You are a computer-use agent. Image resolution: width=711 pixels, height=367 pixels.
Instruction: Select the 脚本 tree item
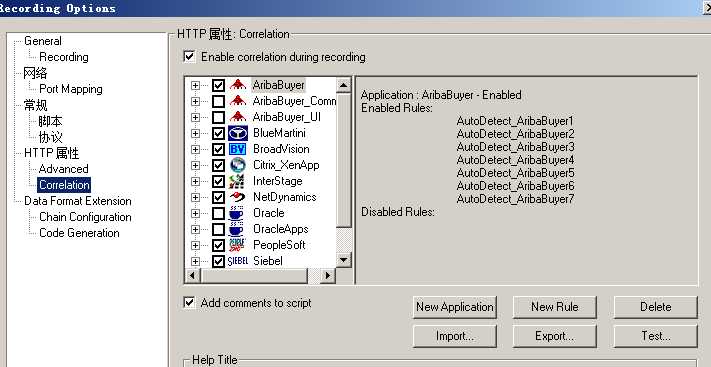point(50,121)
